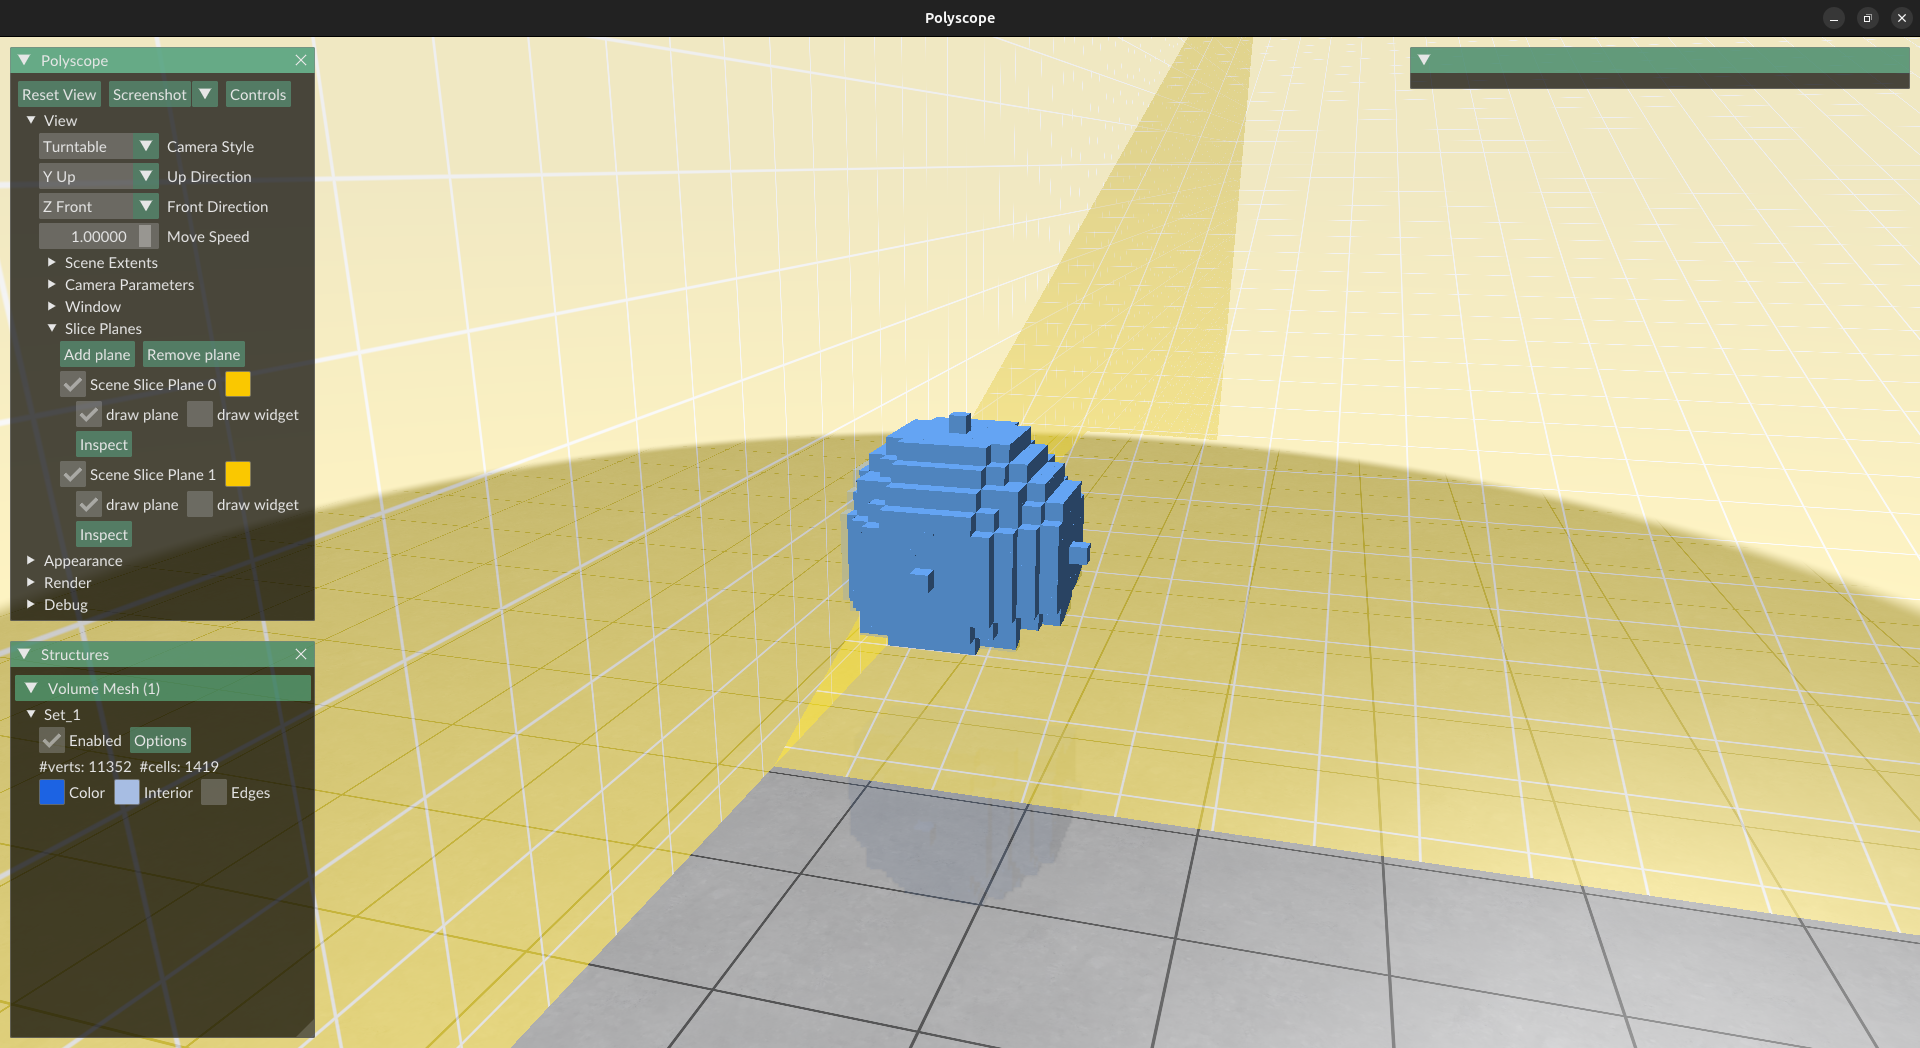The image size is (1920, 1048).
Task: Enable draw widget for Slice Plane 1
Action: 200,505
